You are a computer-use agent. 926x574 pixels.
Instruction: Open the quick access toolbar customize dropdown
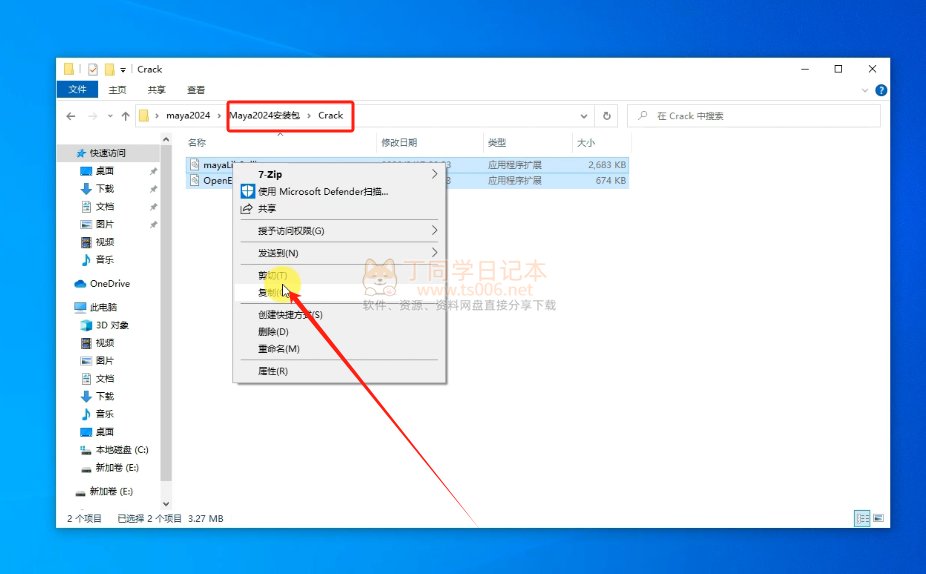[x=123, y=70]
